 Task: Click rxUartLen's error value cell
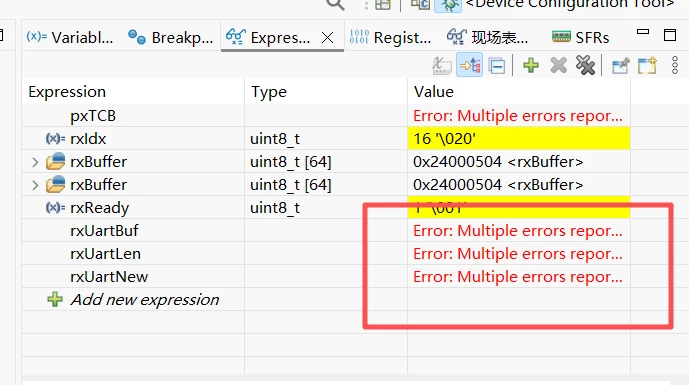(518, 254)
